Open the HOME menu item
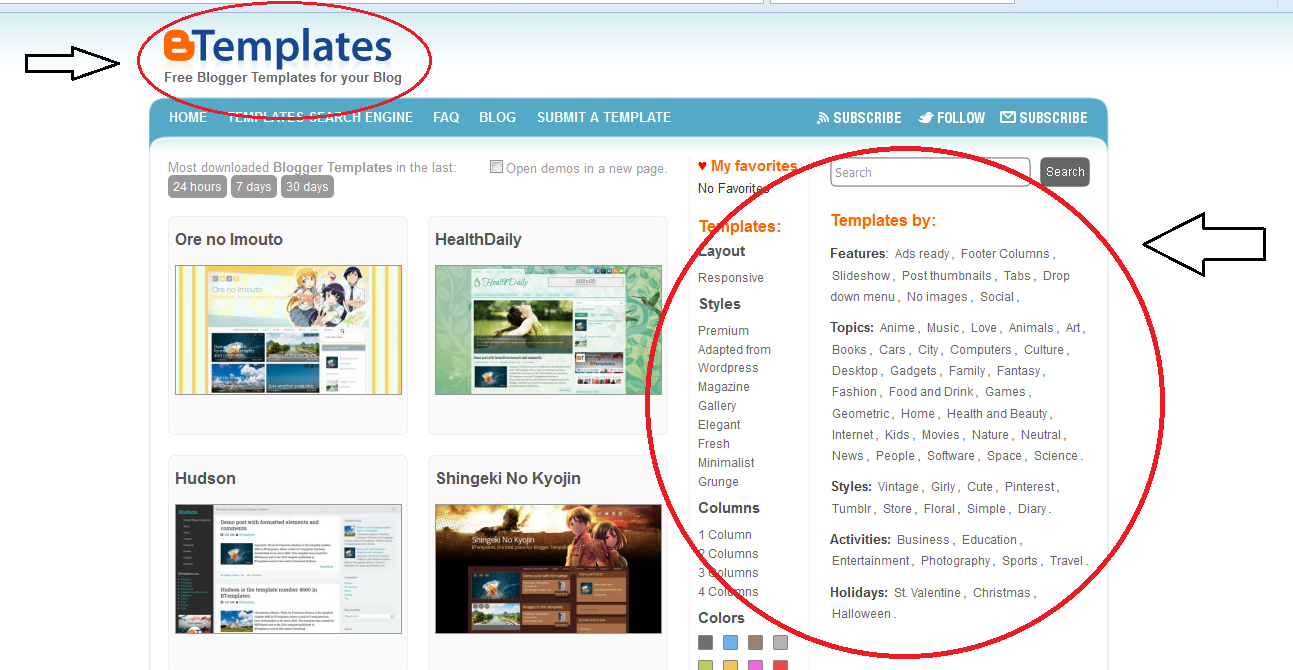 pos(187,117)
